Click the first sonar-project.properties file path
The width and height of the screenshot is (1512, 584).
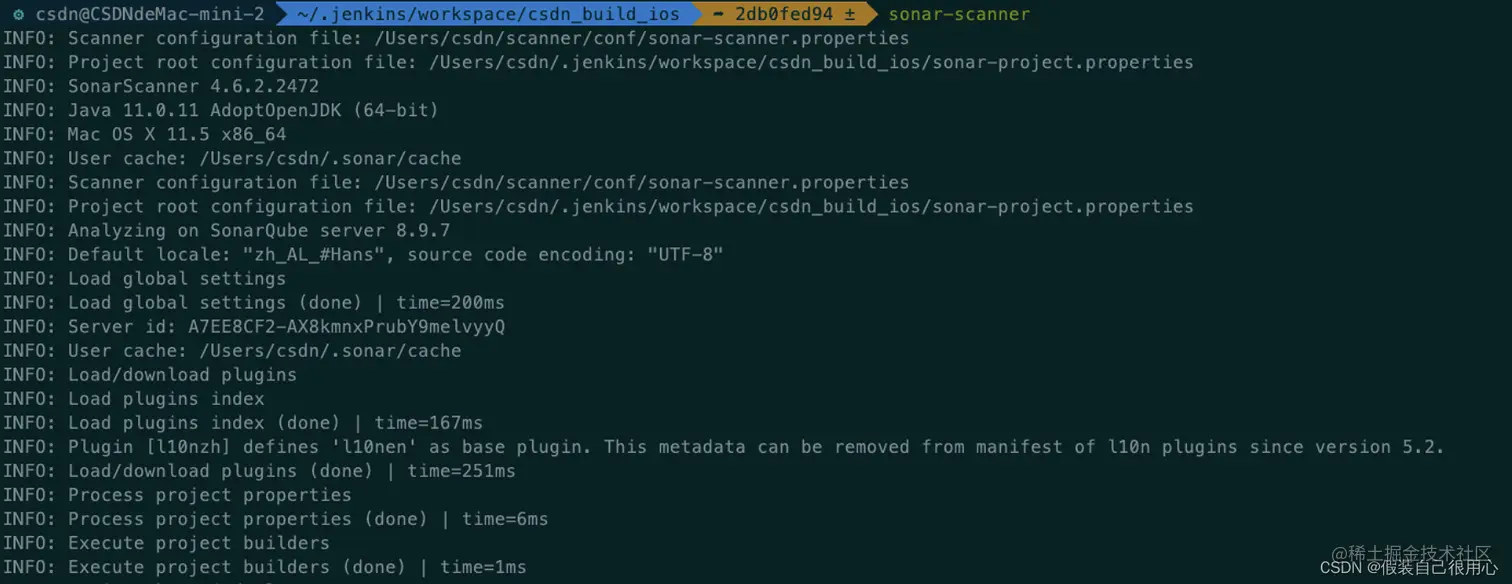coord(811,63)
